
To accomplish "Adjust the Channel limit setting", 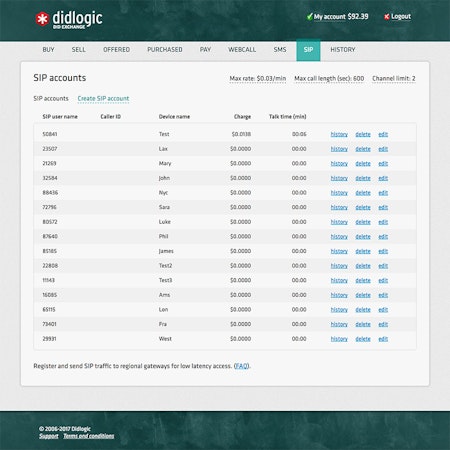I will [x=394, y=79].
